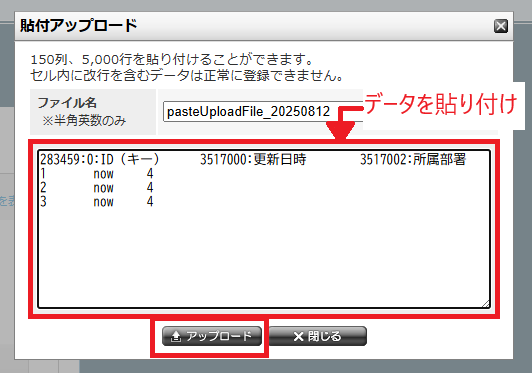Click the ファイル名 label
This screenshot has height=373, width=532.
coord(67,102)
